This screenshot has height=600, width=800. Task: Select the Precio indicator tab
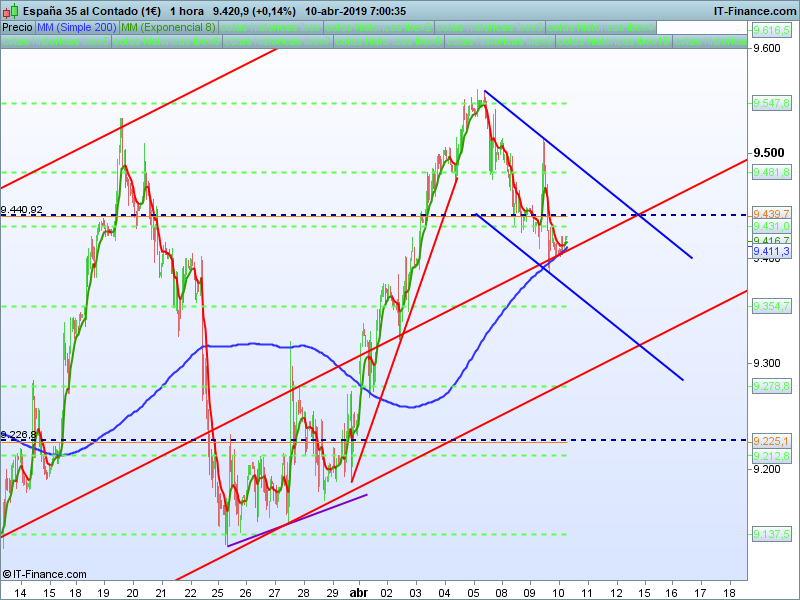17,28
